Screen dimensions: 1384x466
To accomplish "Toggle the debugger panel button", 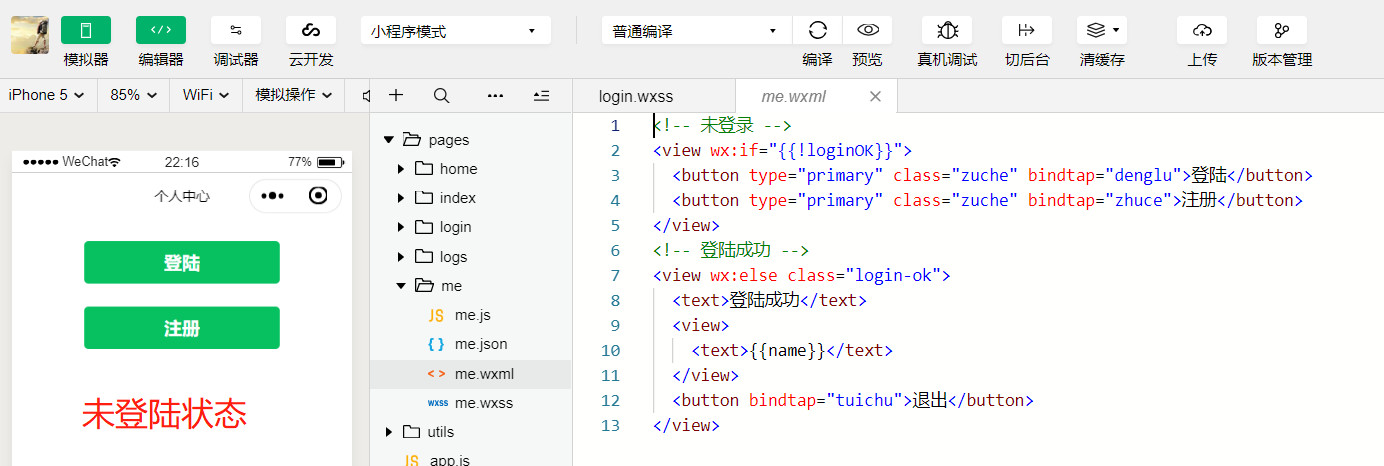I will (236, 30).
